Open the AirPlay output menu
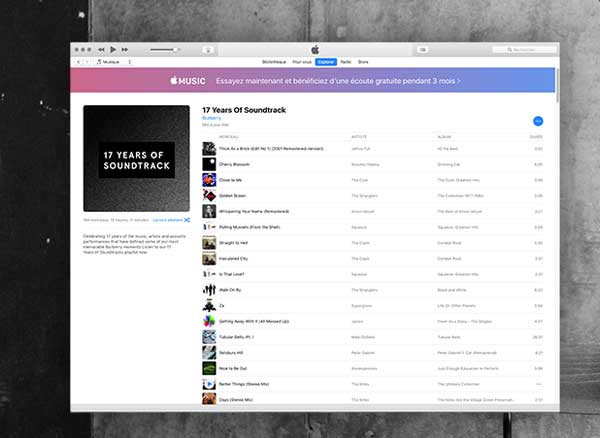 [x=208, y=50]
